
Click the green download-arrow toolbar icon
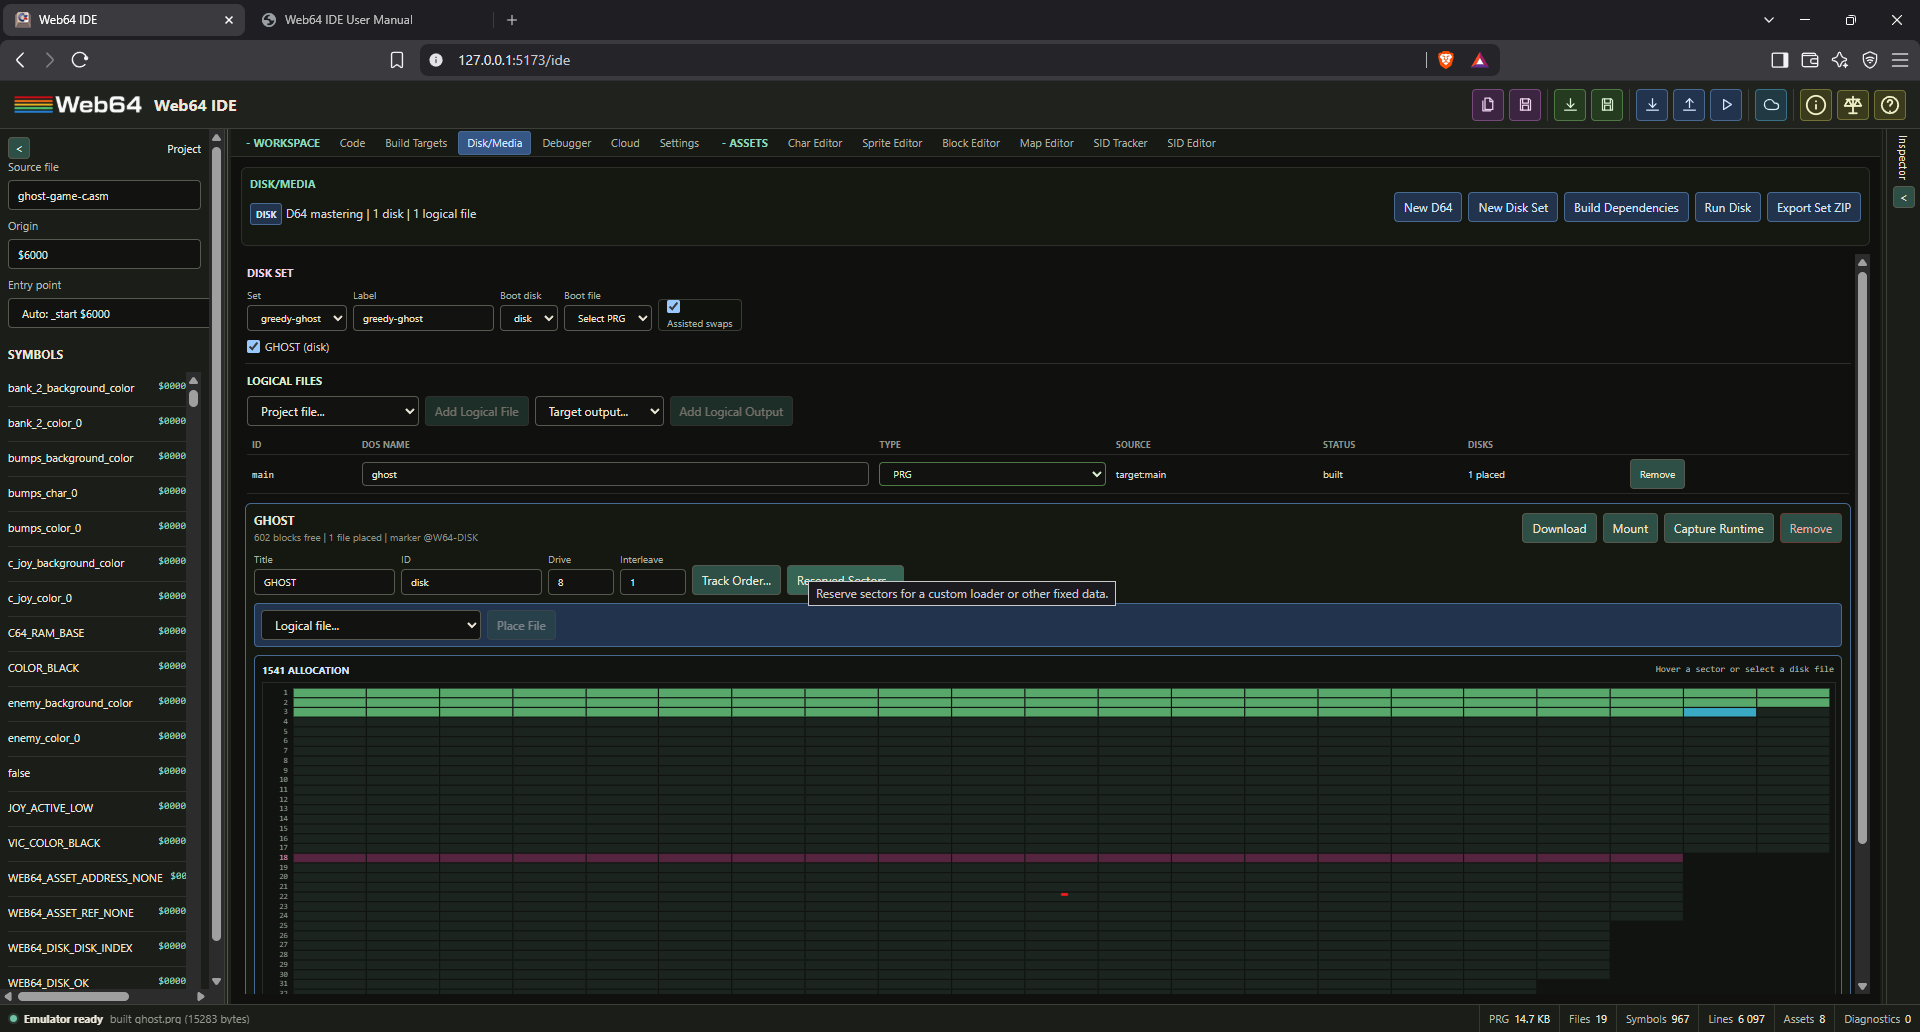1570,105
